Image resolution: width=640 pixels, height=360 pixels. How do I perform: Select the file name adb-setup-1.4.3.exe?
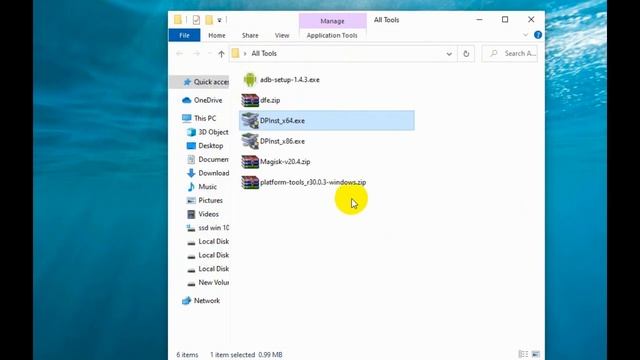point(290,80)
